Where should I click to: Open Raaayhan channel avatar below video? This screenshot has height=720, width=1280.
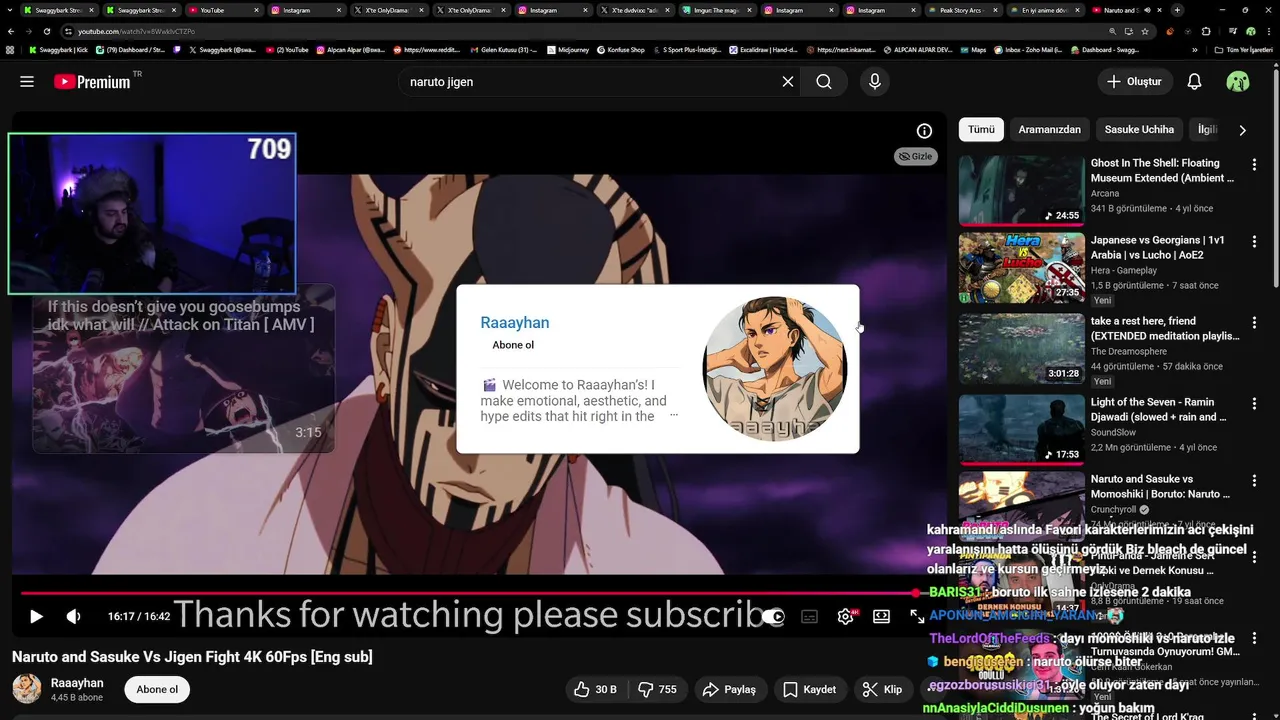(27, 689)
